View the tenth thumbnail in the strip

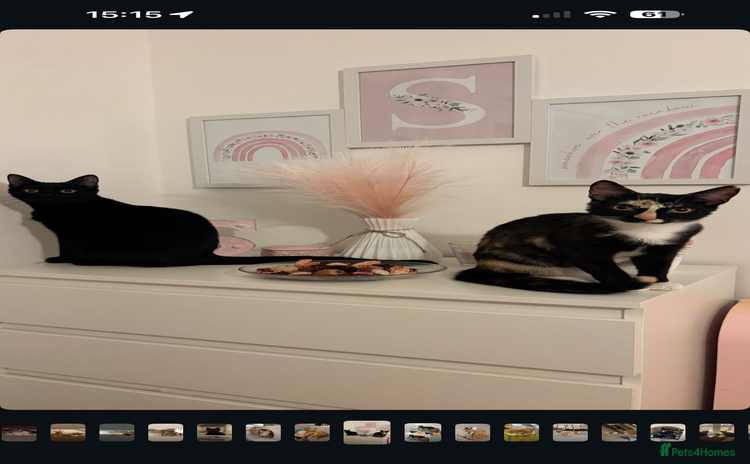click(472, 432)
